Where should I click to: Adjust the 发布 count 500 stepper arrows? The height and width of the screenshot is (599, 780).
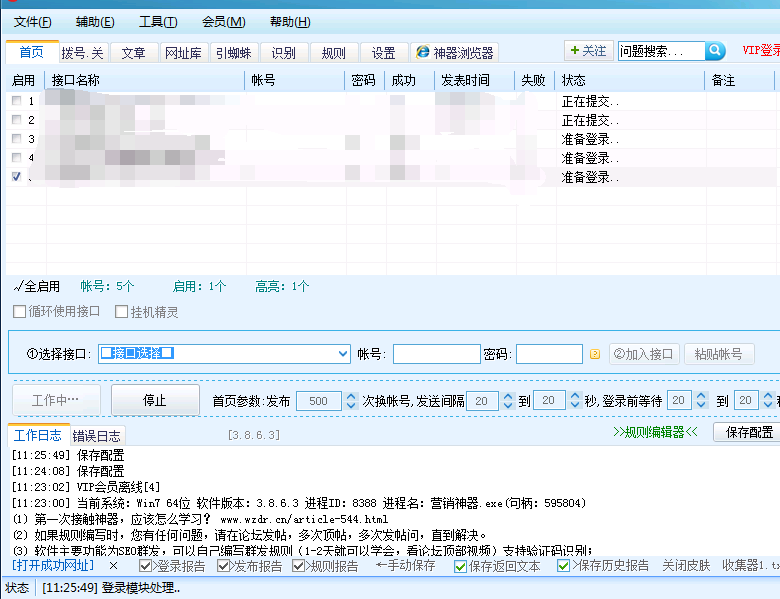pos(351,400)
